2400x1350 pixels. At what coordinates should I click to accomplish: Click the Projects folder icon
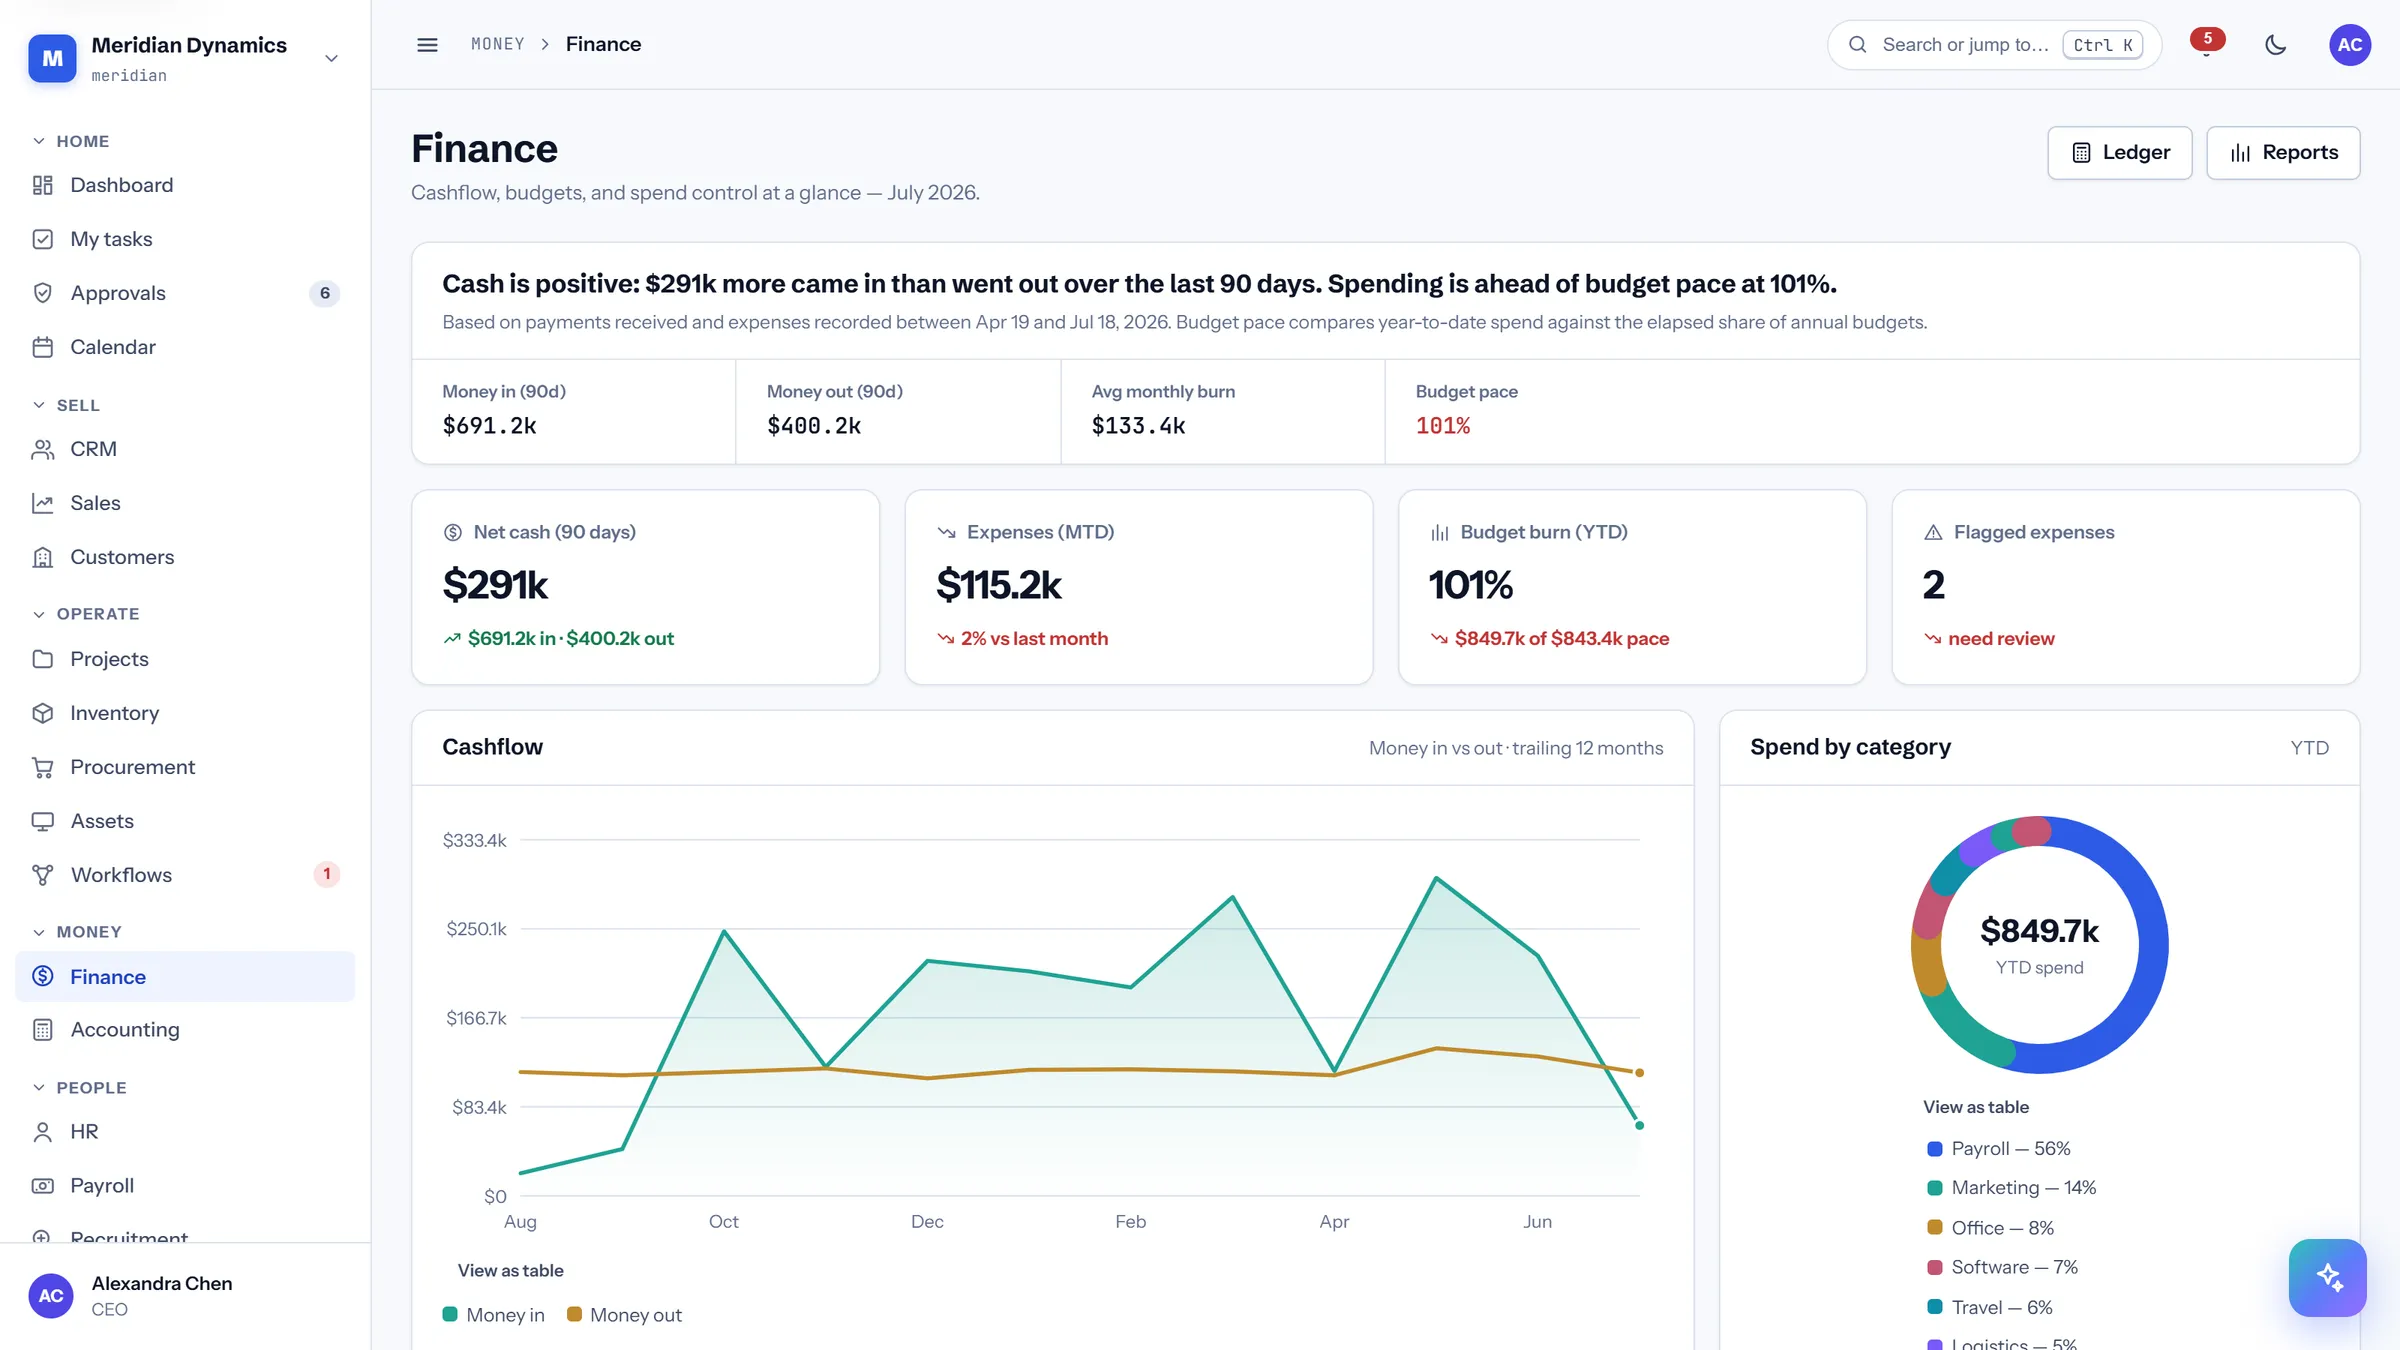[x=43, y=659]
